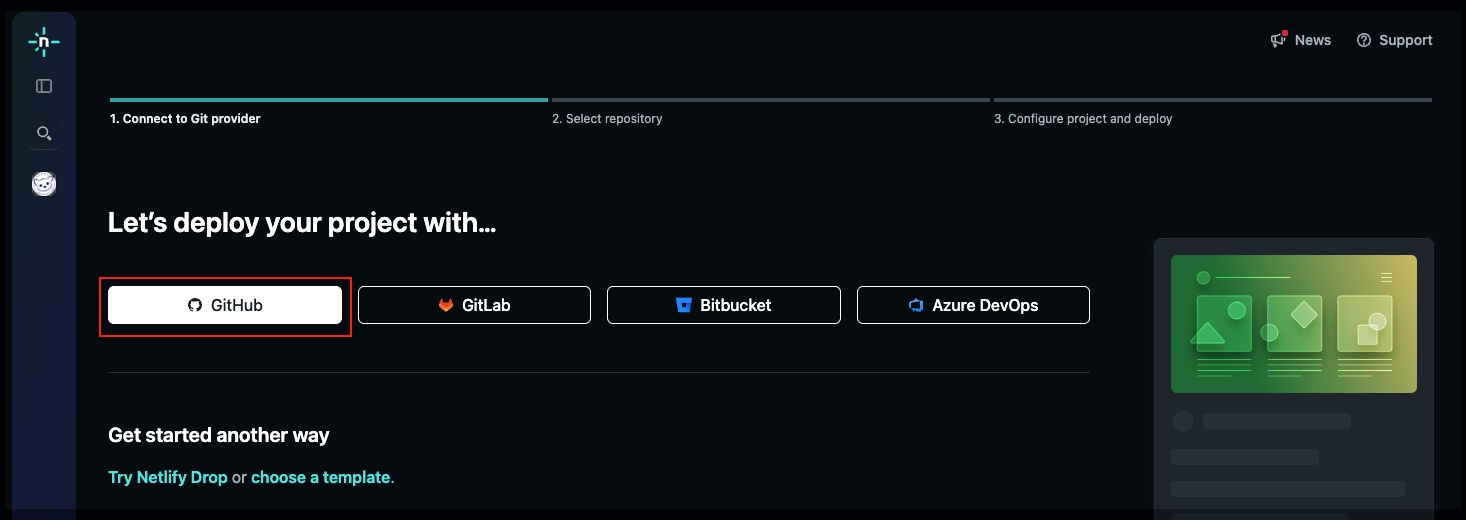Open the News text link
Screen dimensions: 1466x520
1313,40
